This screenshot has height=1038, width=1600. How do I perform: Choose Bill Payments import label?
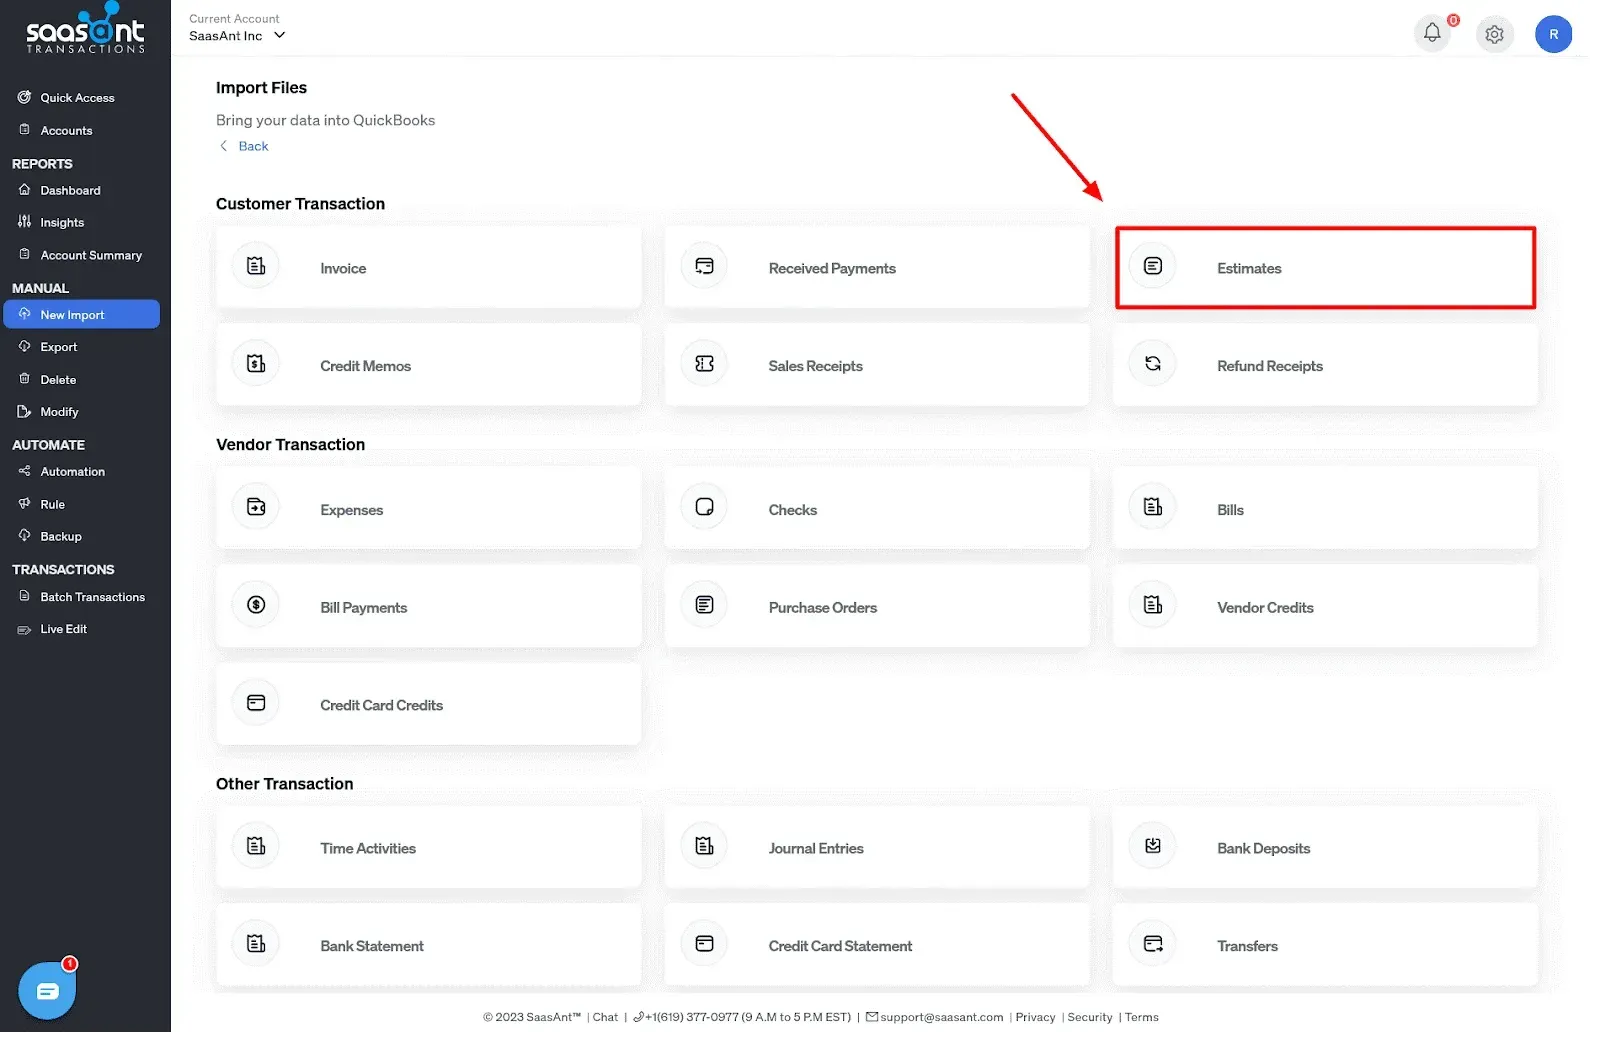click(x=363, y=608)
